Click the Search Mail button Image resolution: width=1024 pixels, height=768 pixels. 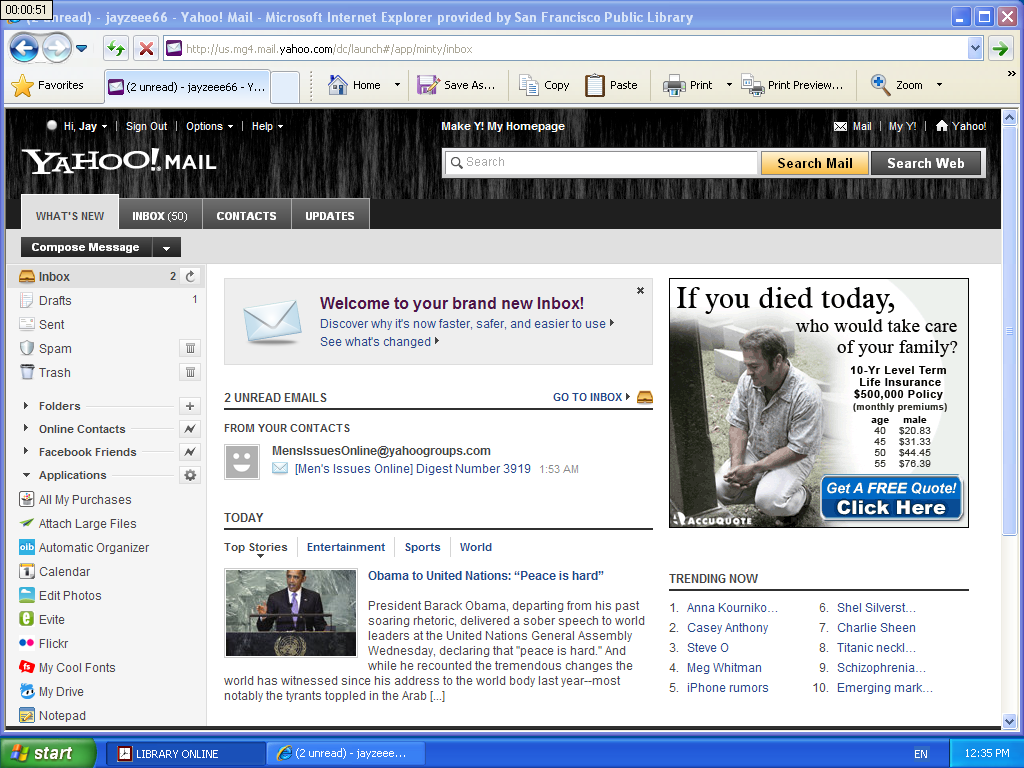tap(814, 163)
